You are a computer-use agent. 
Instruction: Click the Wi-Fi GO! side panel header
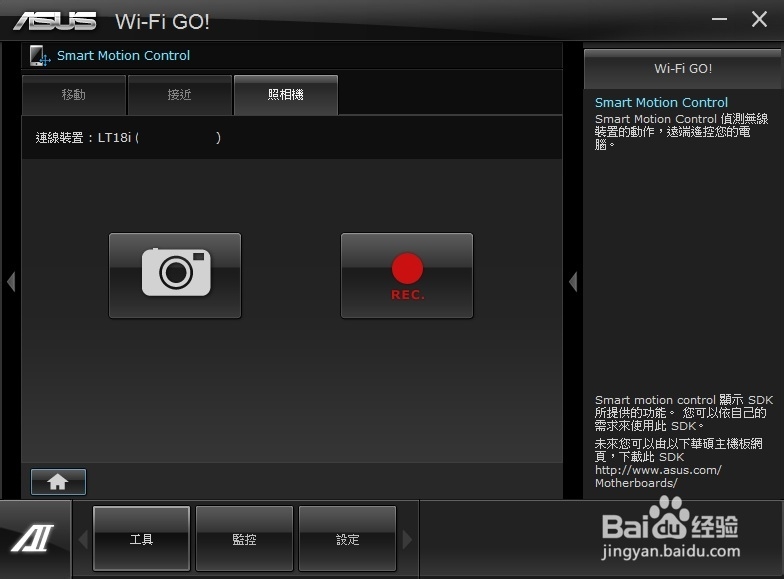pos(683,68)
